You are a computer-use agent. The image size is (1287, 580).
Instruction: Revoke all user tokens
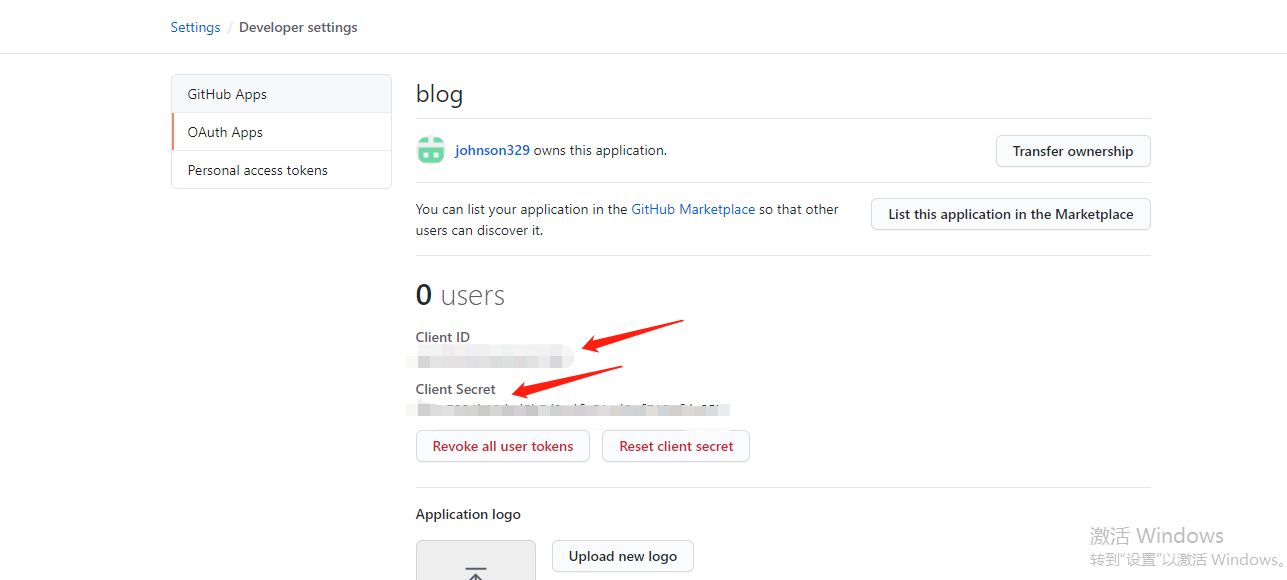click(x=502, y=446)
